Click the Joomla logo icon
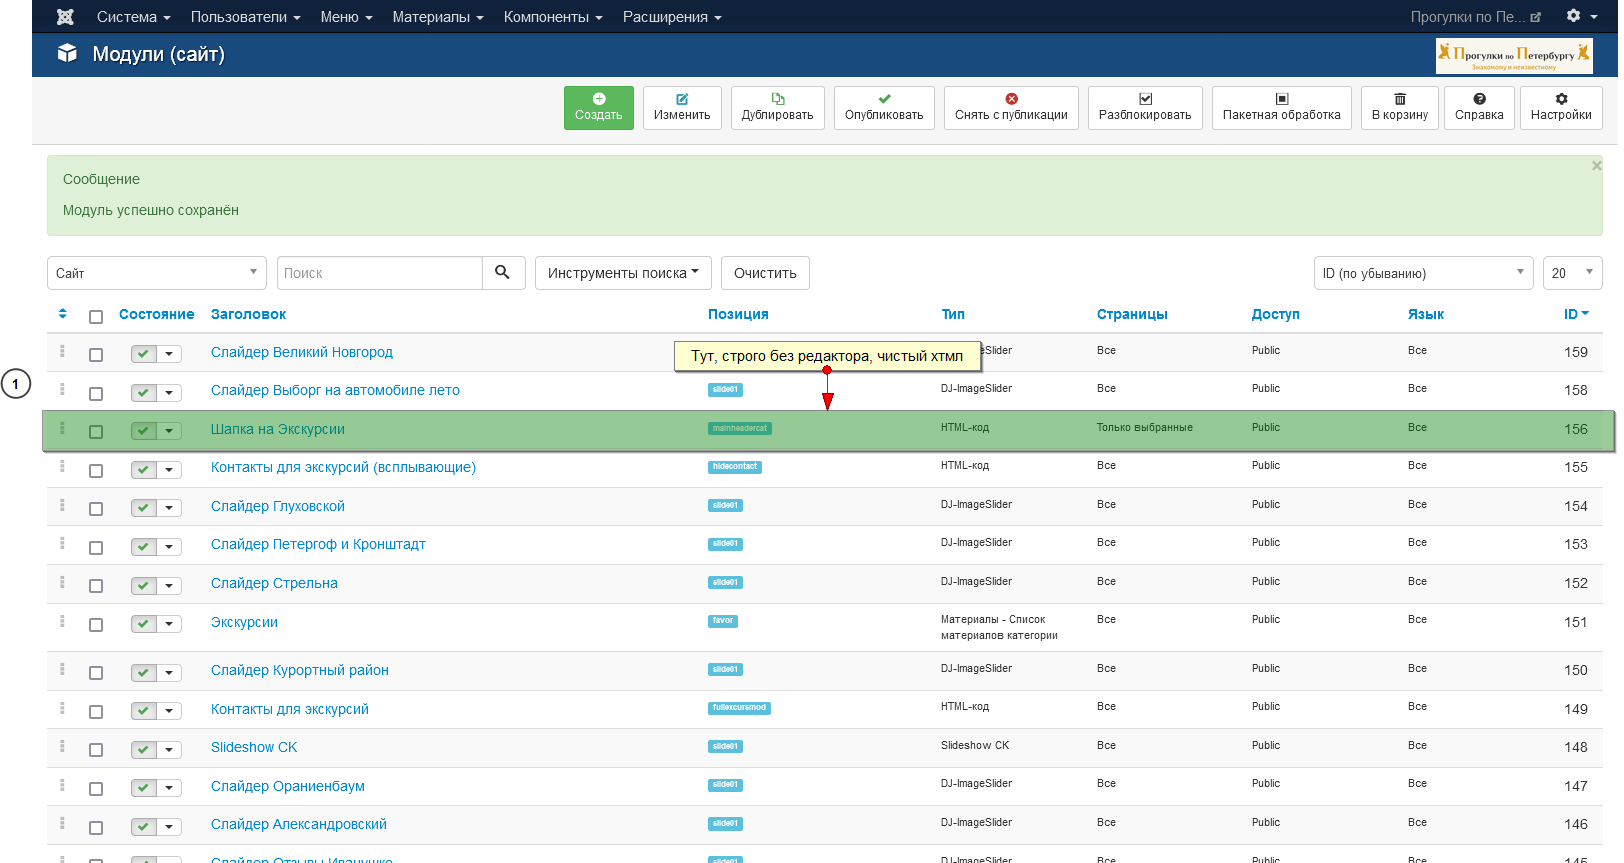 point(65,17)
